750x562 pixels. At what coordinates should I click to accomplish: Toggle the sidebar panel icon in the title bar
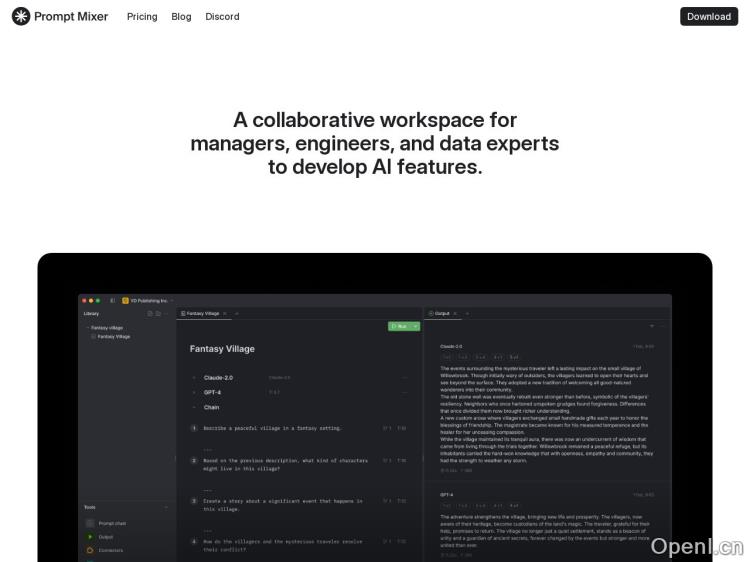click(112, 300)
